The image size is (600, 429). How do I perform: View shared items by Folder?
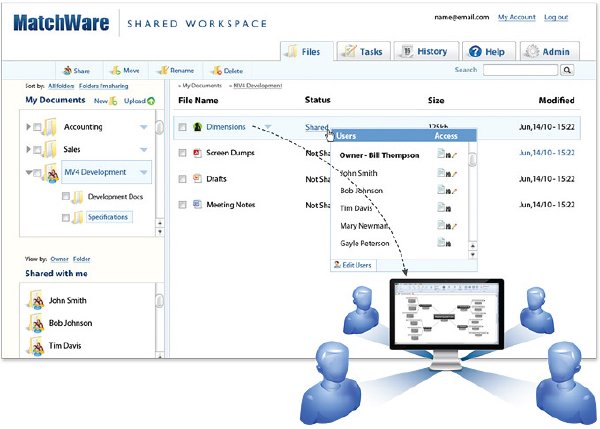point(82,259)
